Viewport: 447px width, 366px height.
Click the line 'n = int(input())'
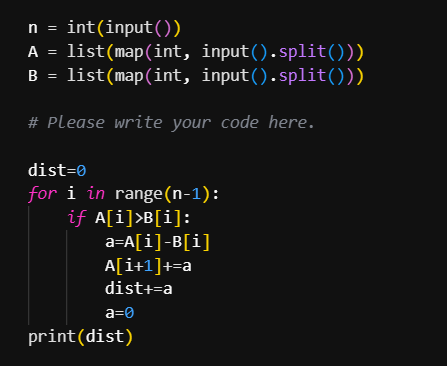click(x=104, y=28)
